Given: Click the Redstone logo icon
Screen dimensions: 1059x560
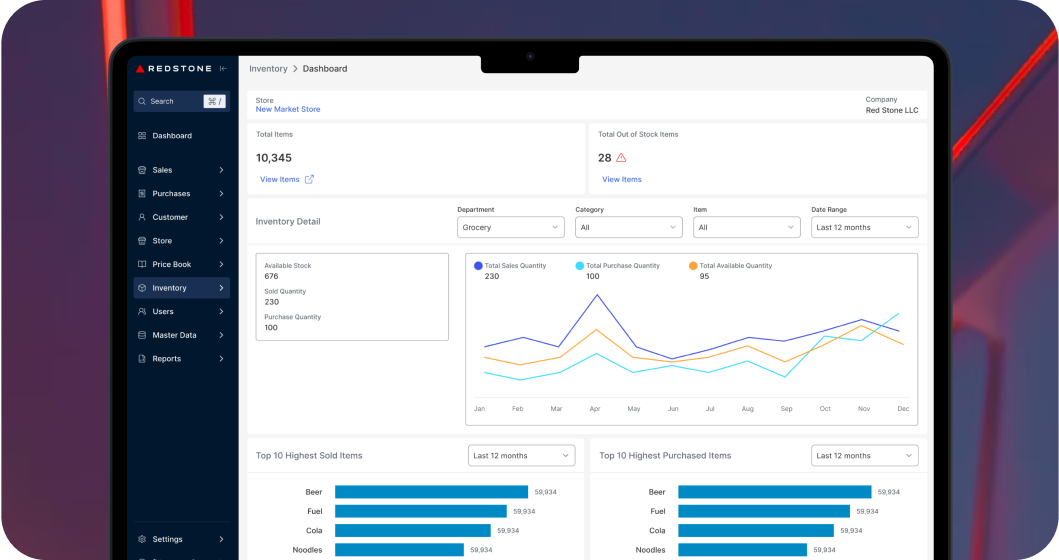Looking at the screenshot, I should [140, 69].
